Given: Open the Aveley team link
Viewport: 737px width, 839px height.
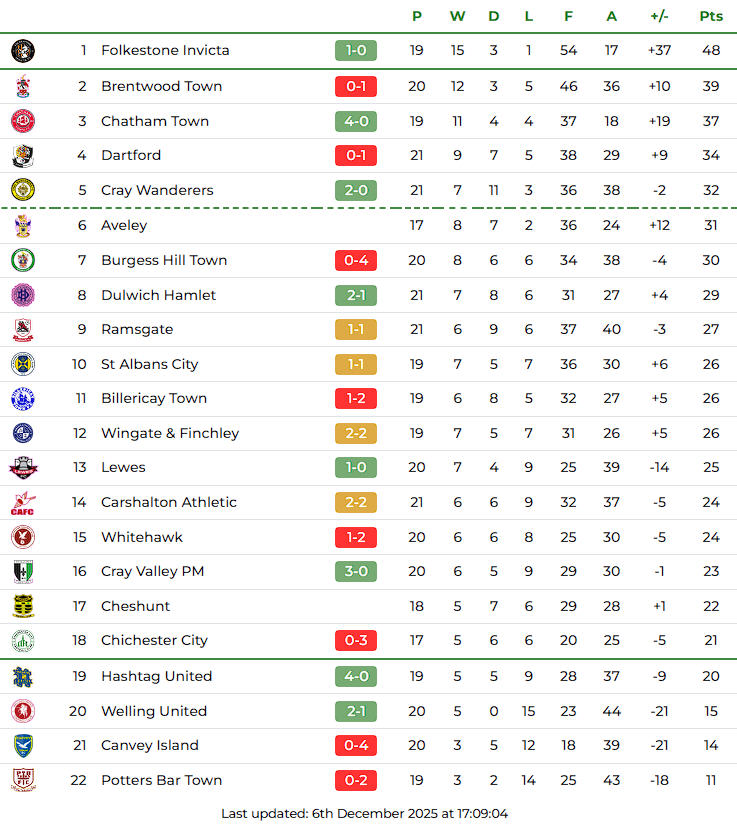Looking at the screenshot, I should [x=124, y=225].
